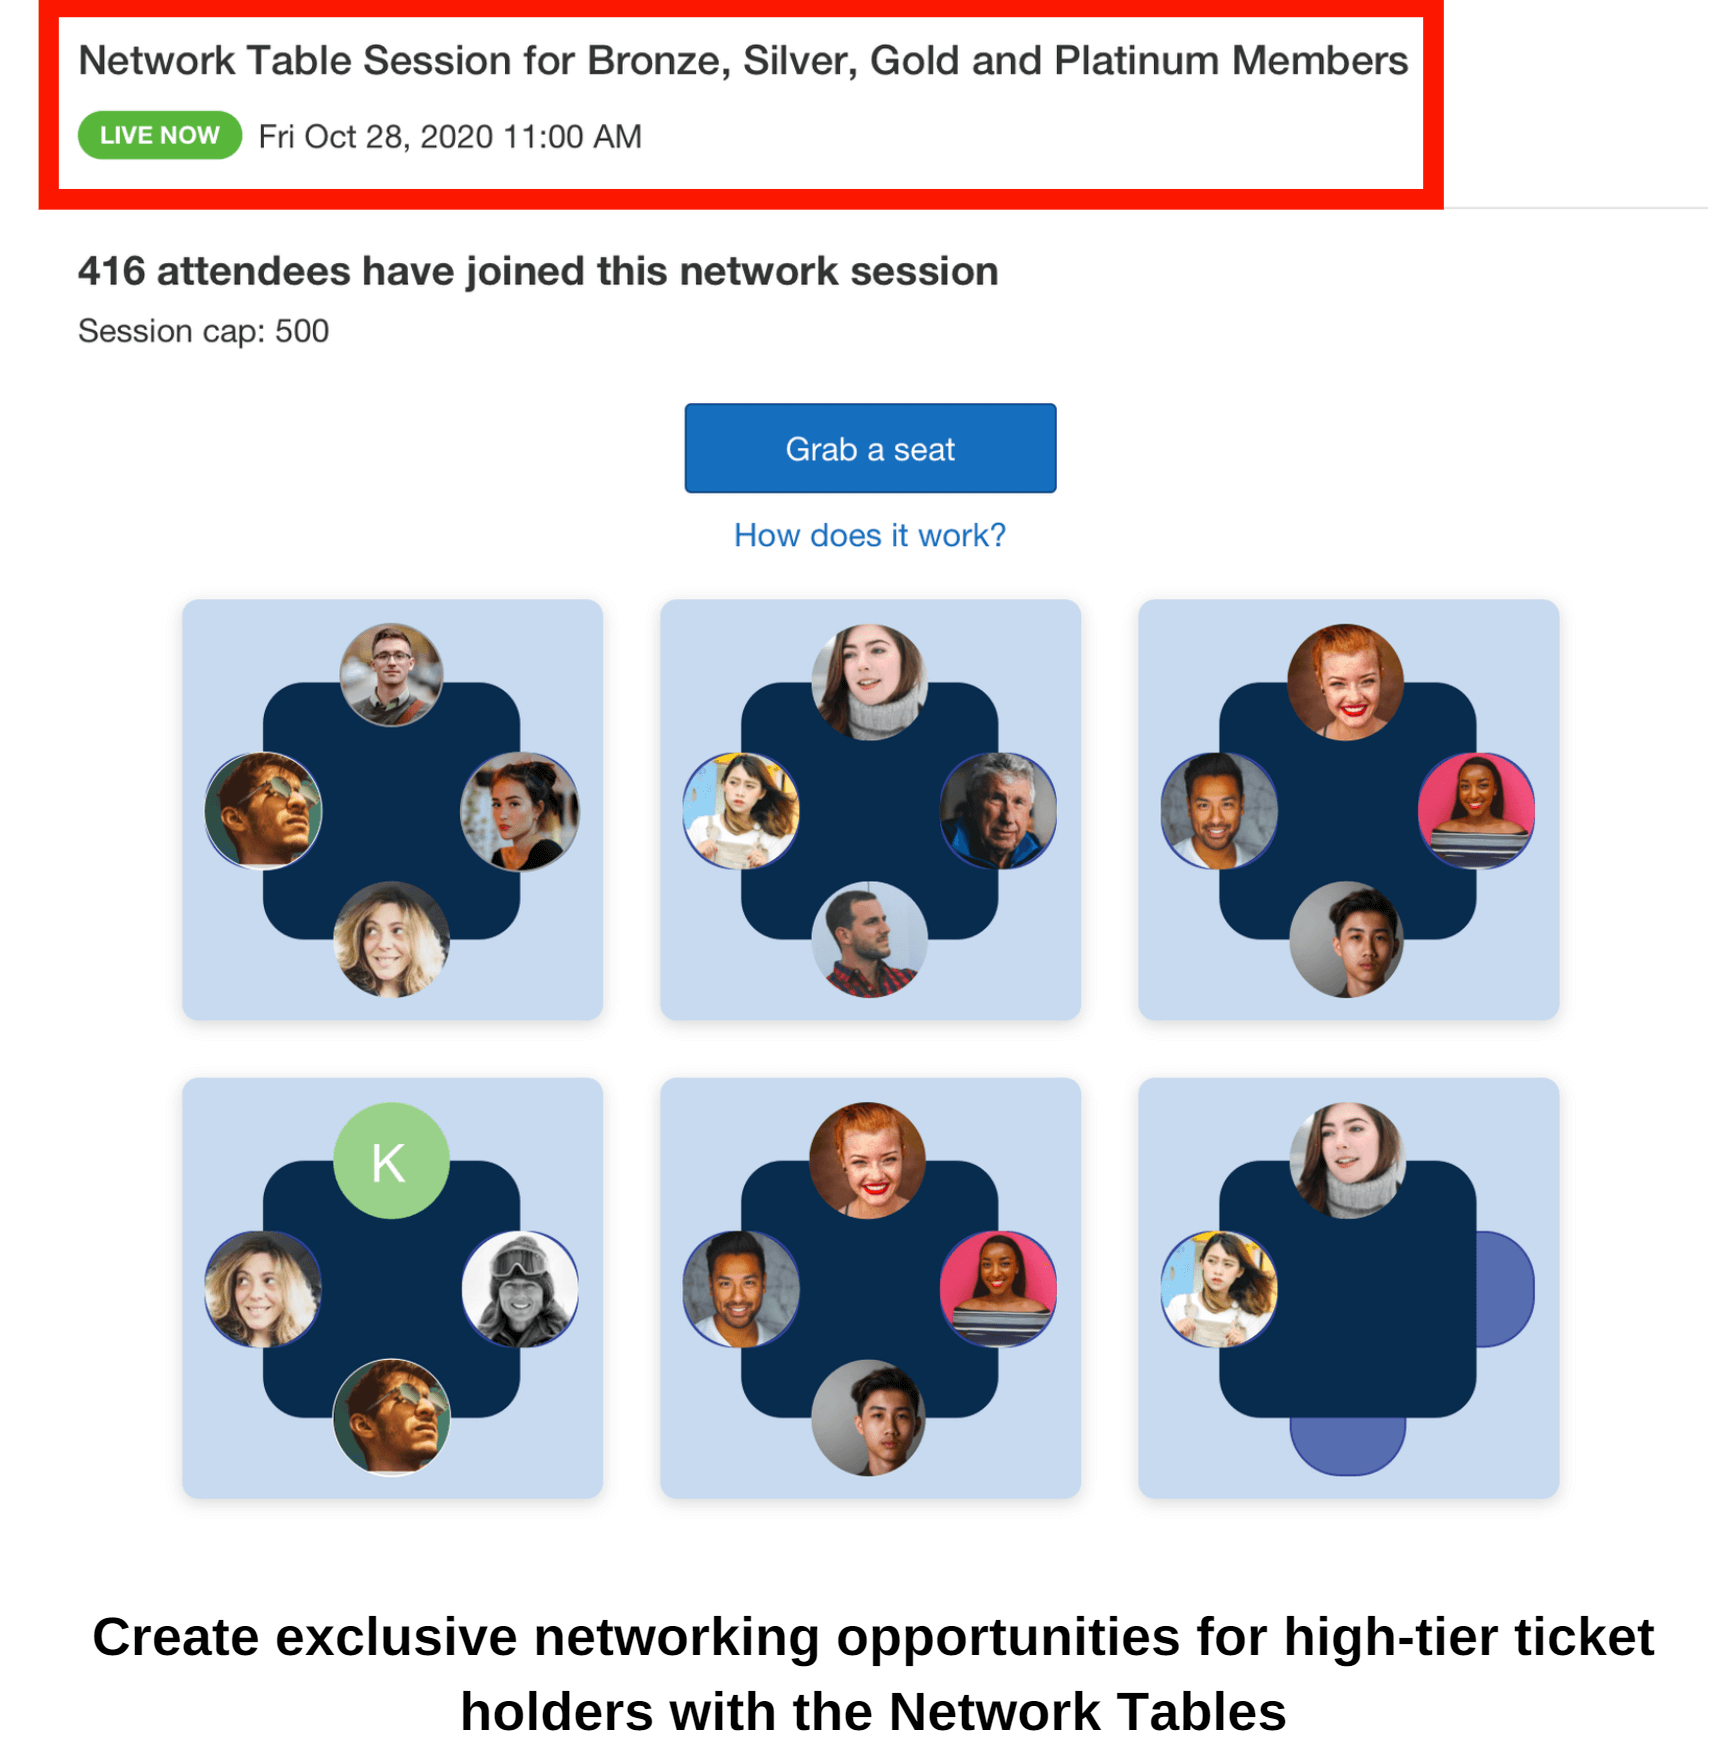Take the empty right seat at the unfilled table
Image resolution: width=1715 pixels, height=1757 pixels.
click(1503, 1288)
